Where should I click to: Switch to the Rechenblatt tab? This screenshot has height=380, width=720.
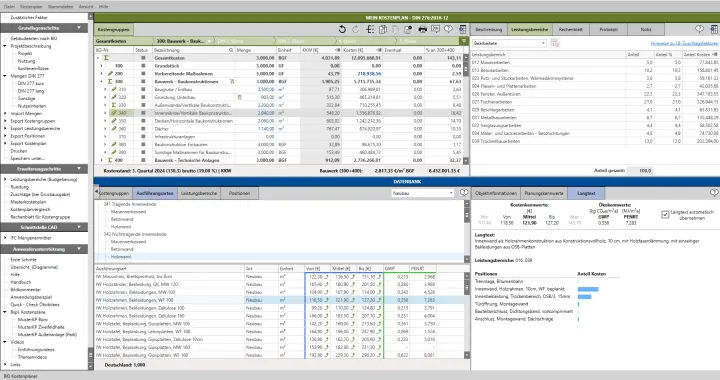coord(571,29)
